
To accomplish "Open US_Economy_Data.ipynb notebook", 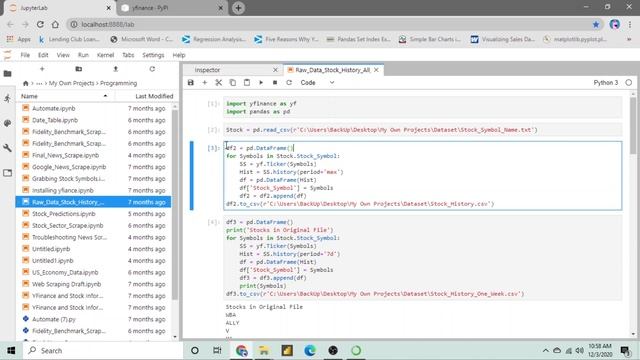I will pos(93,273).
